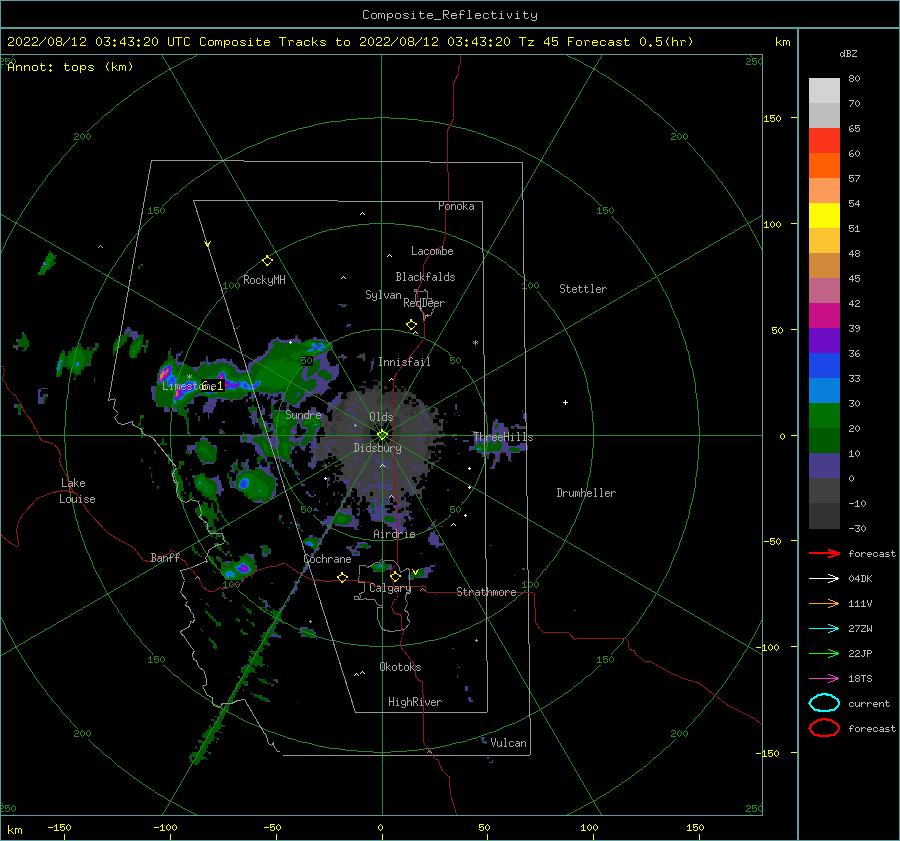Click the yellow storm track label 61
The width and height of the screenshot is (900, 841).
(212, 386)
